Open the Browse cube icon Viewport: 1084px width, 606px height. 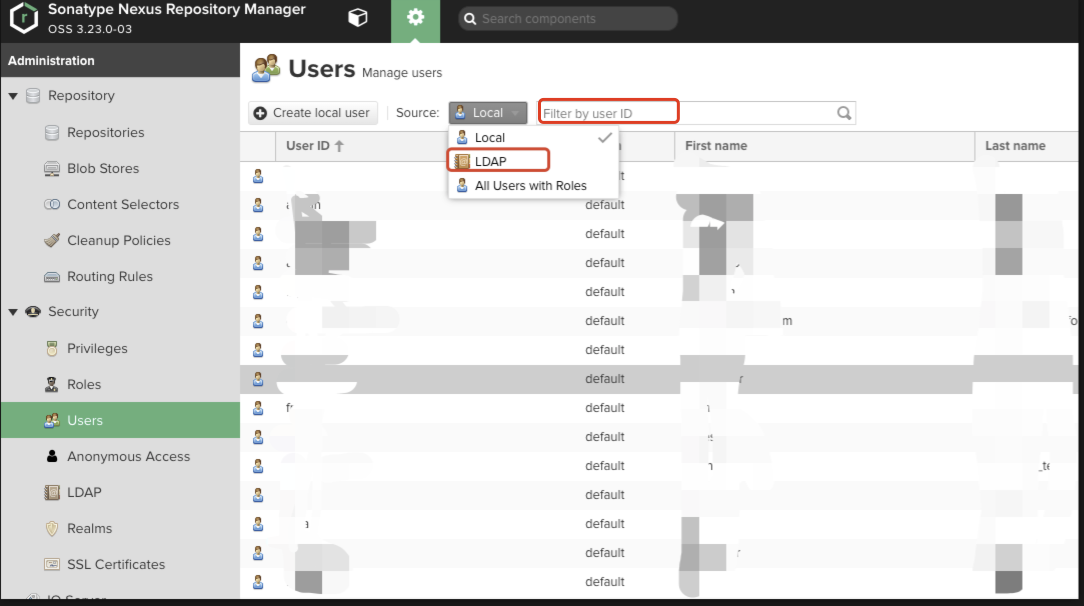(x=357, y=18)
